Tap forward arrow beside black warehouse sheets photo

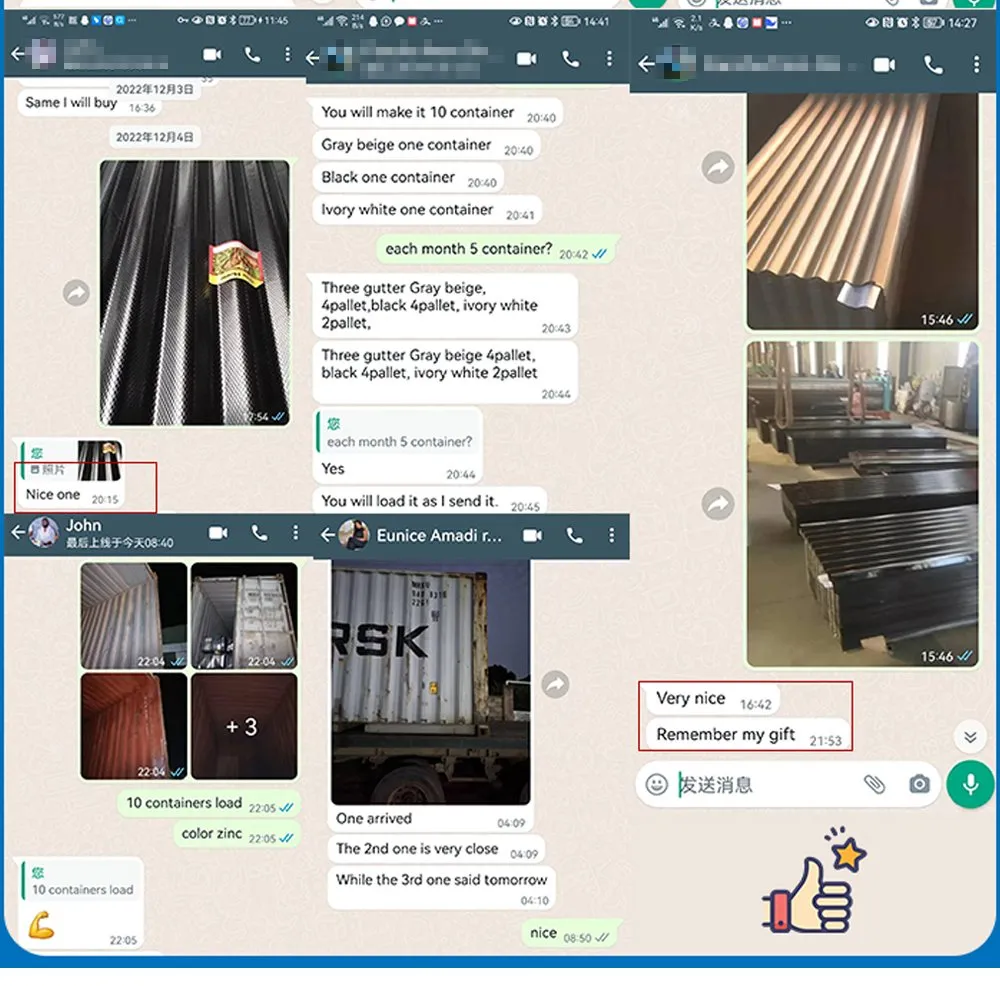[718, 503]
